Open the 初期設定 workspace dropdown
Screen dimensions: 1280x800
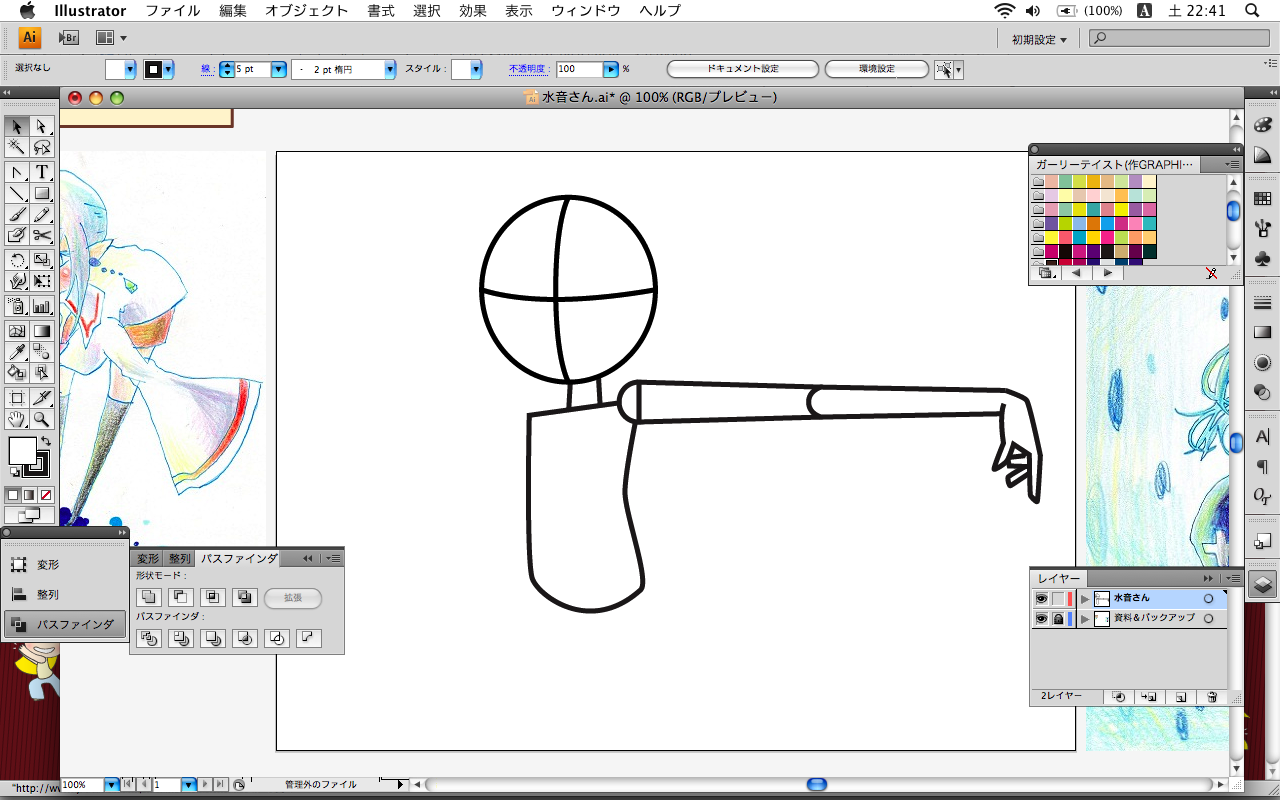click(x=1039, y=39)
